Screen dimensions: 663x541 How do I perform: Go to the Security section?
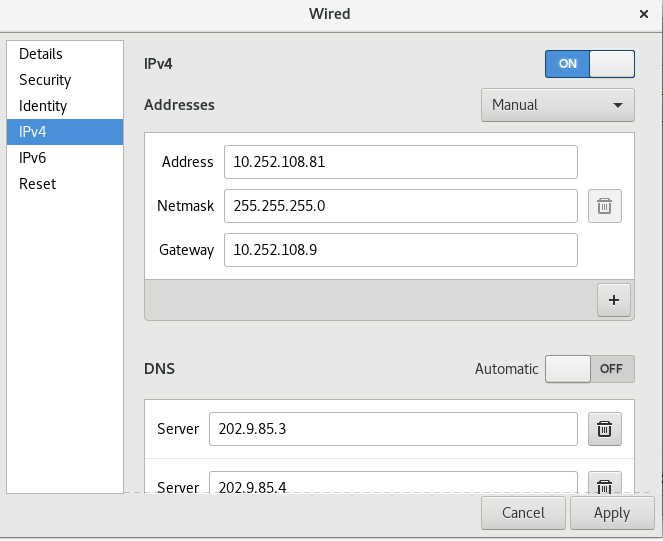point(65,80)
